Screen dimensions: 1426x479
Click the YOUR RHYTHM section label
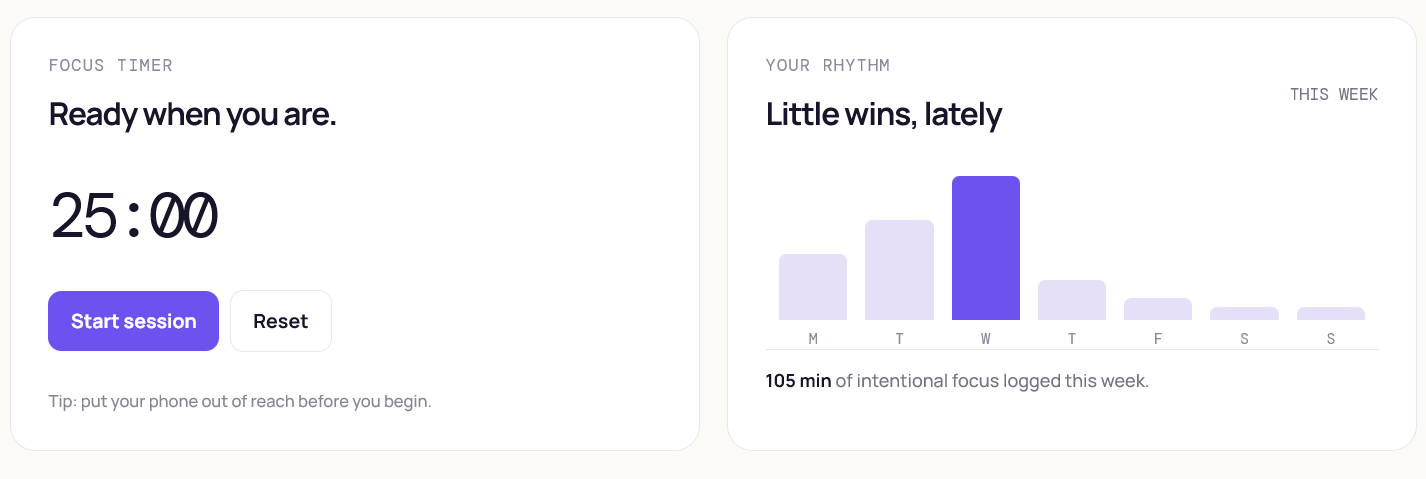point(828,66)
